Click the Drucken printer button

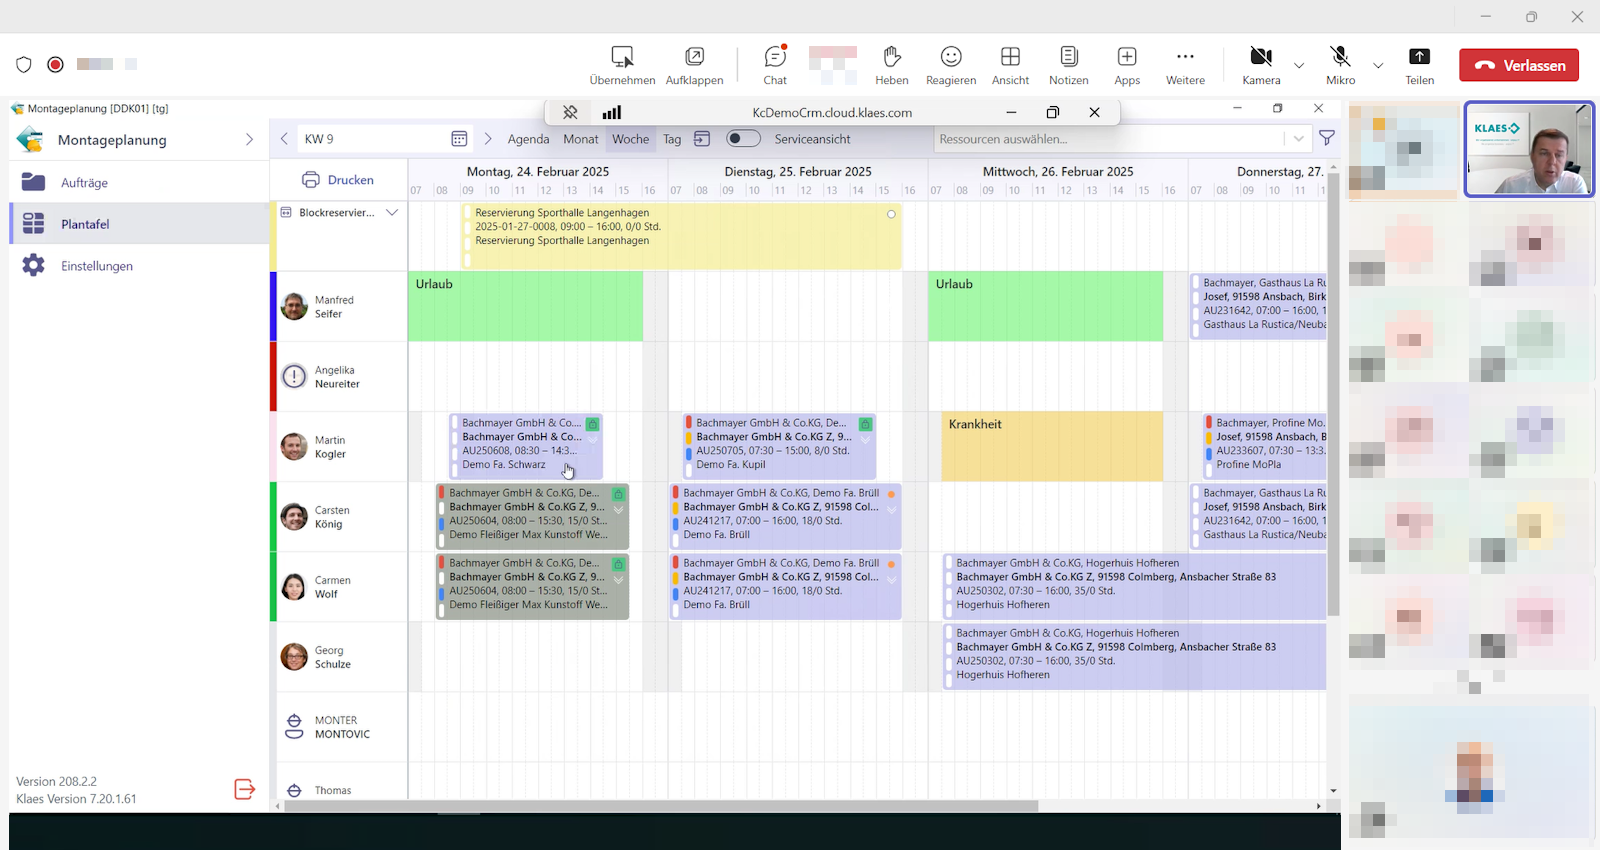click(338, 180)
